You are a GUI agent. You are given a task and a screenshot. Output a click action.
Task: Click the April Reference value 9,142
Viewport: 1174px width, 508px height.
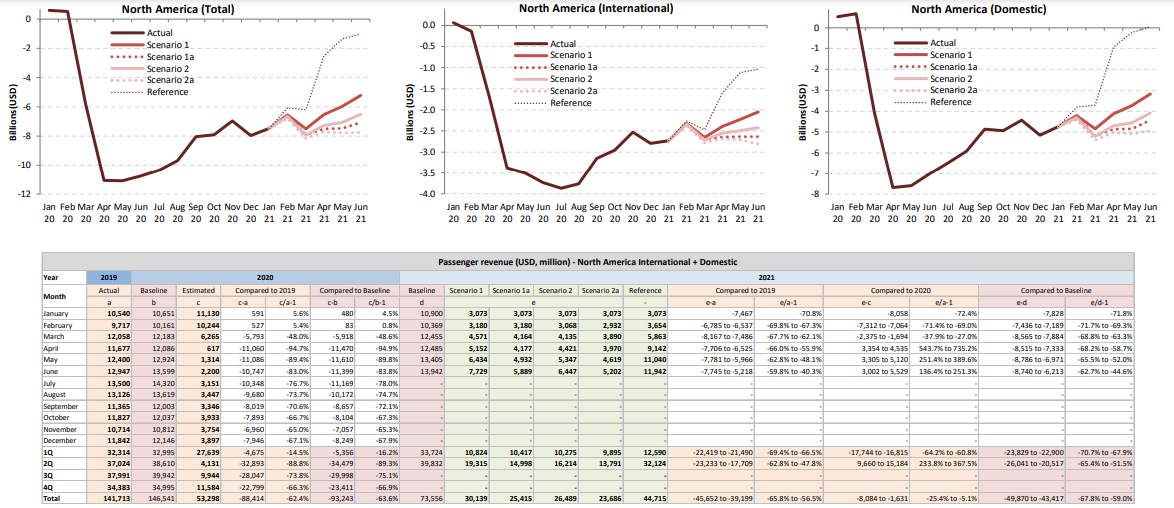coord(655,348)
